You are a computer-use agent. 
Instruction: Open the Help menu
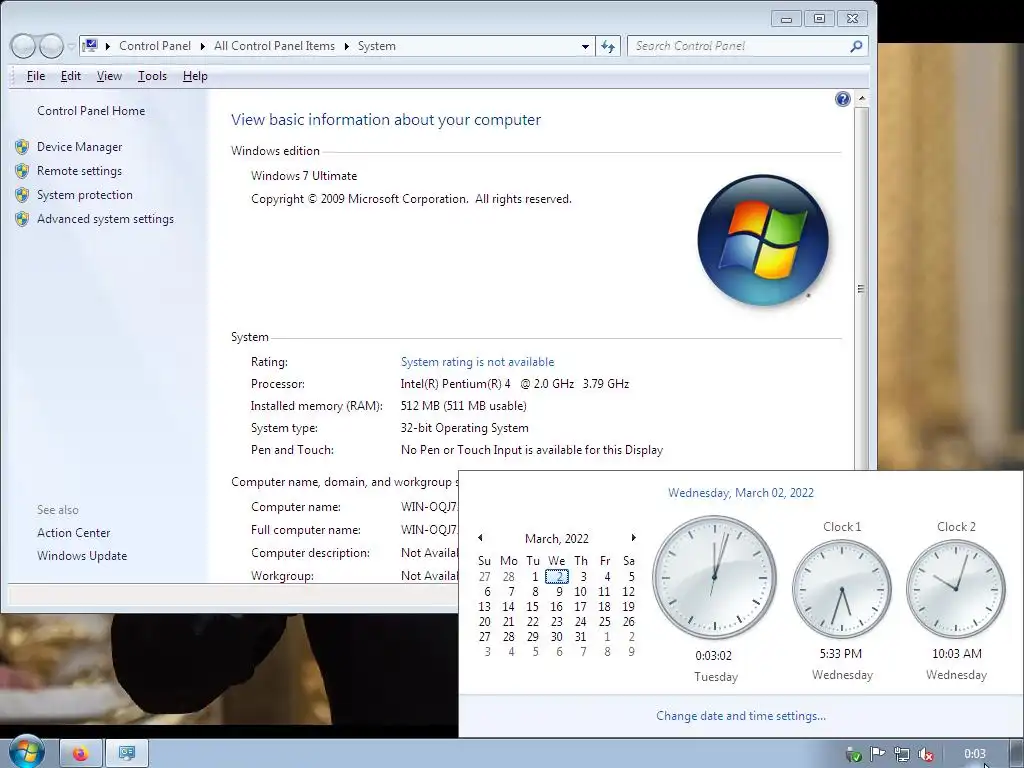pos(195,76)
